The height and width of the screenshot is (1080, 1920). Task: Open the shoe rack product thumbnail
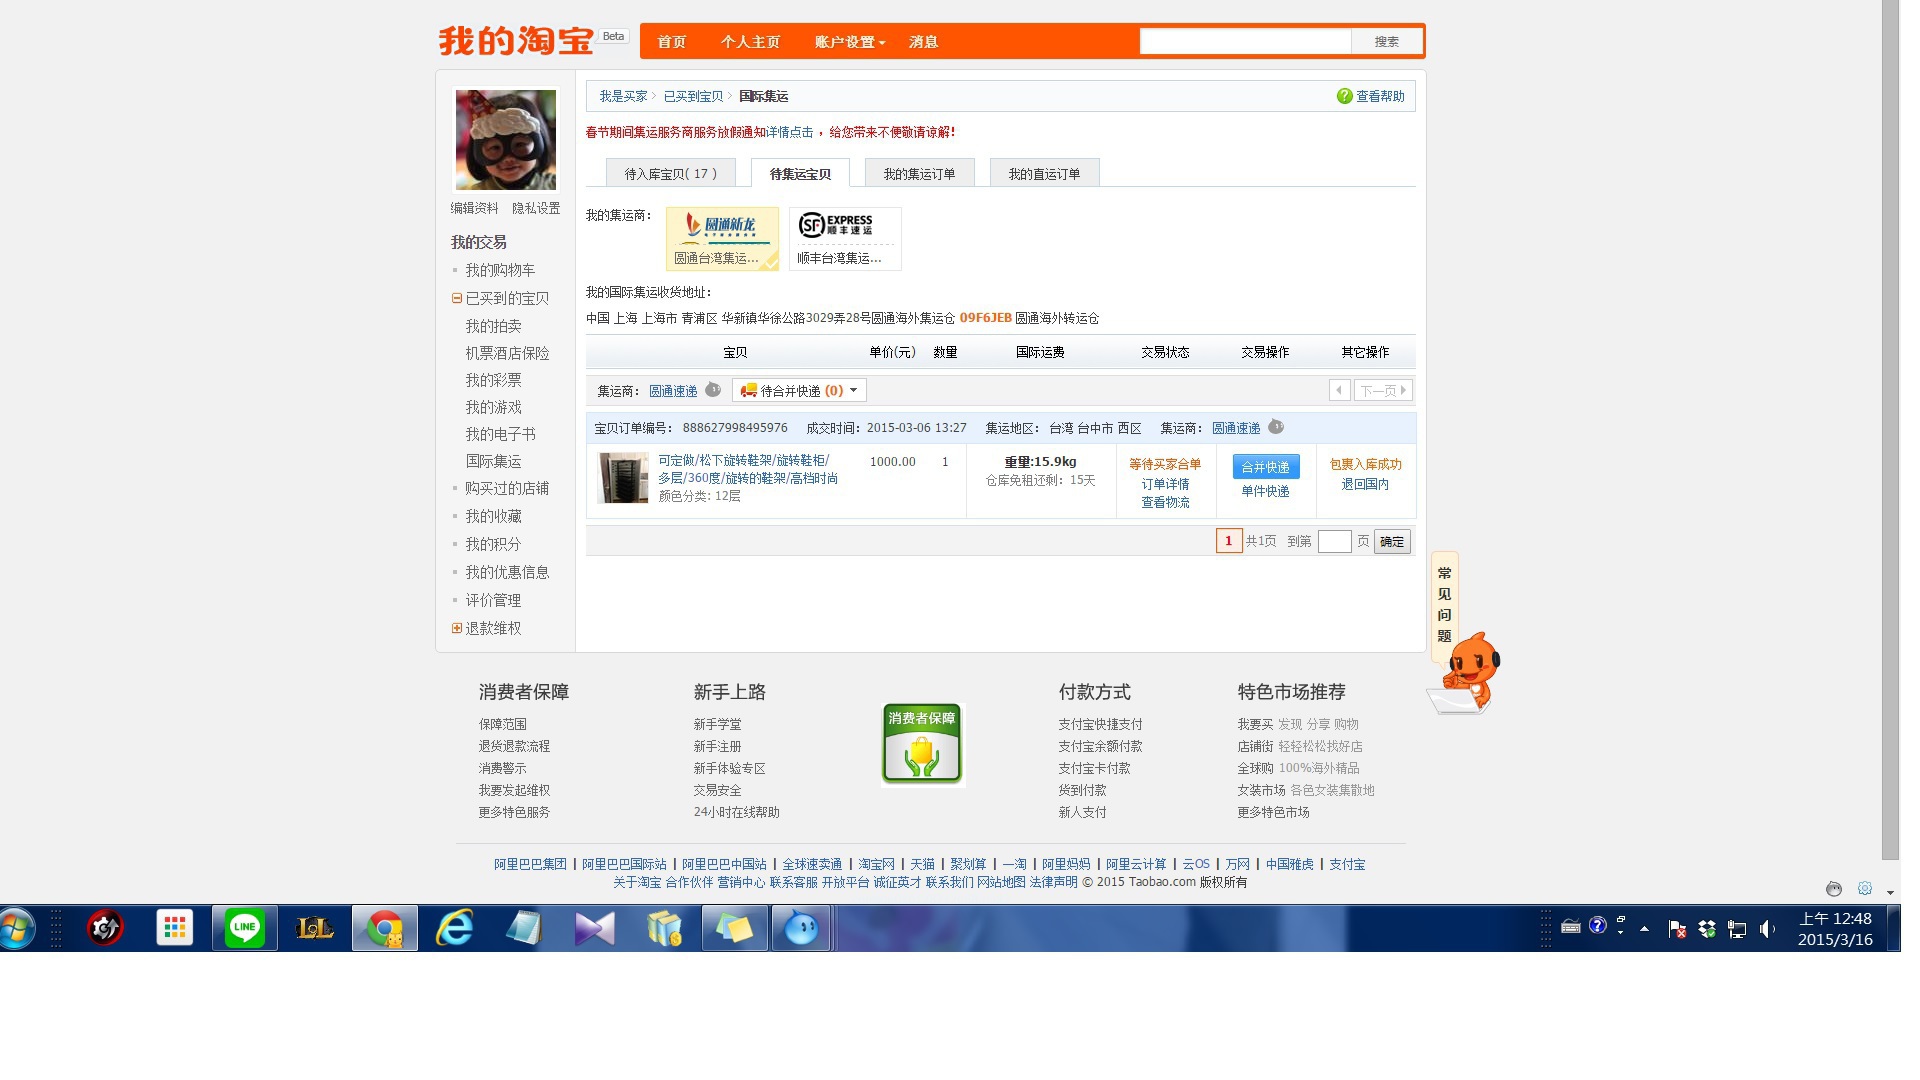pyautogui.click(x=623, y=478)
